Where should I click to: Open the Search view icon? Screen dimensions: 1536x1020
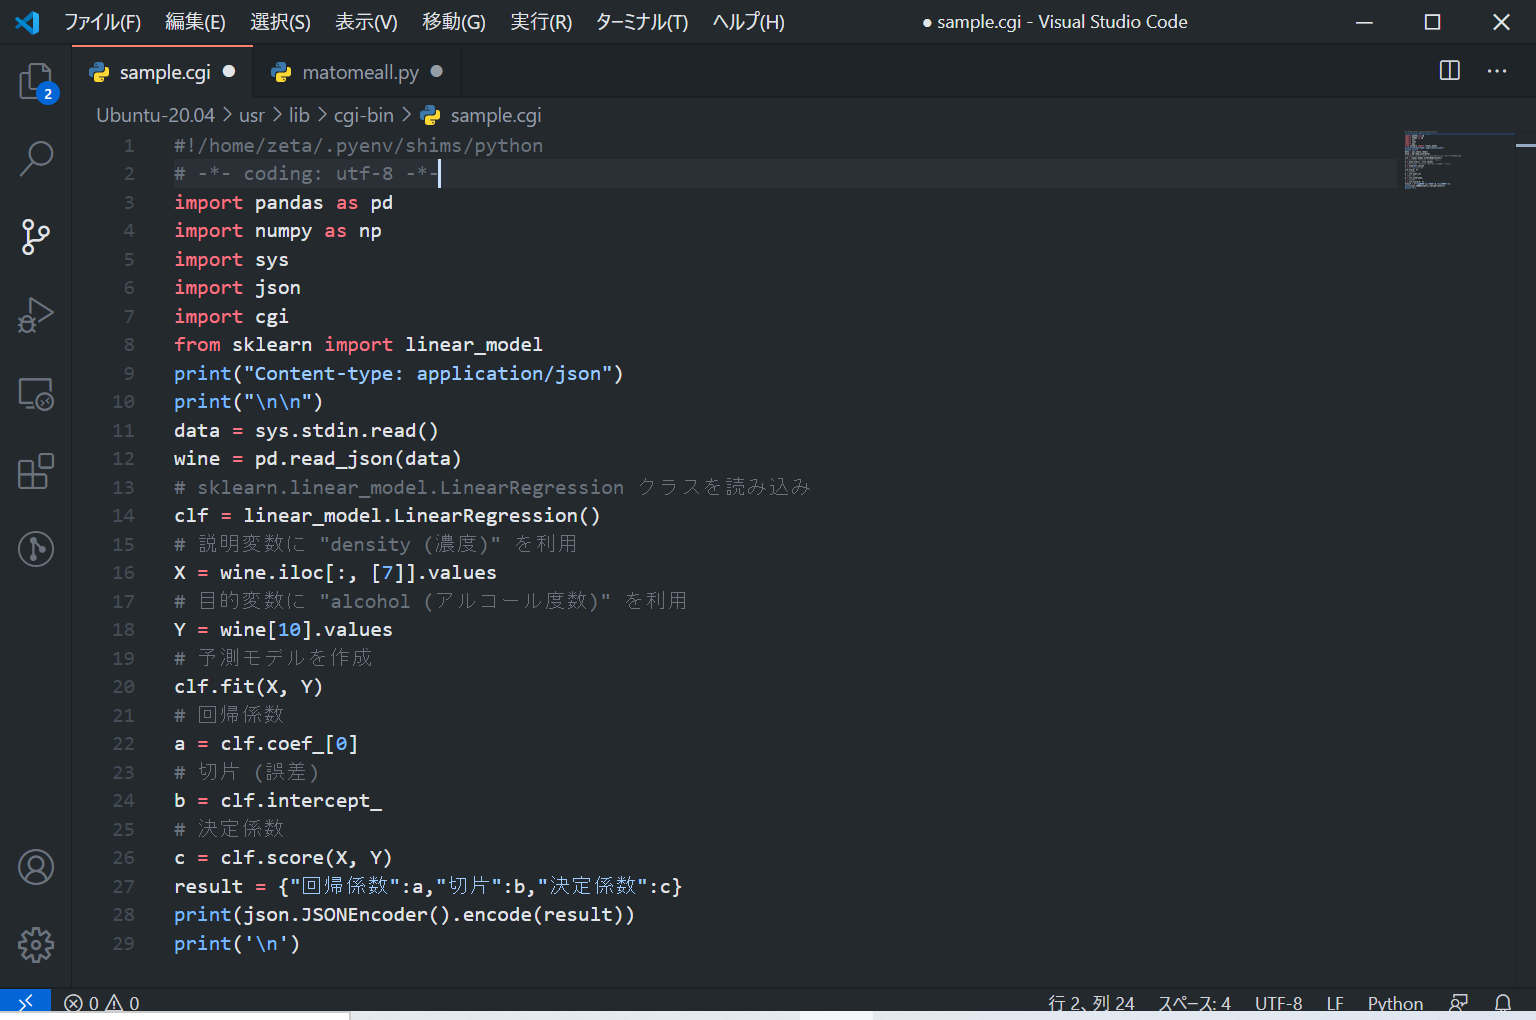tap(36, 158)
